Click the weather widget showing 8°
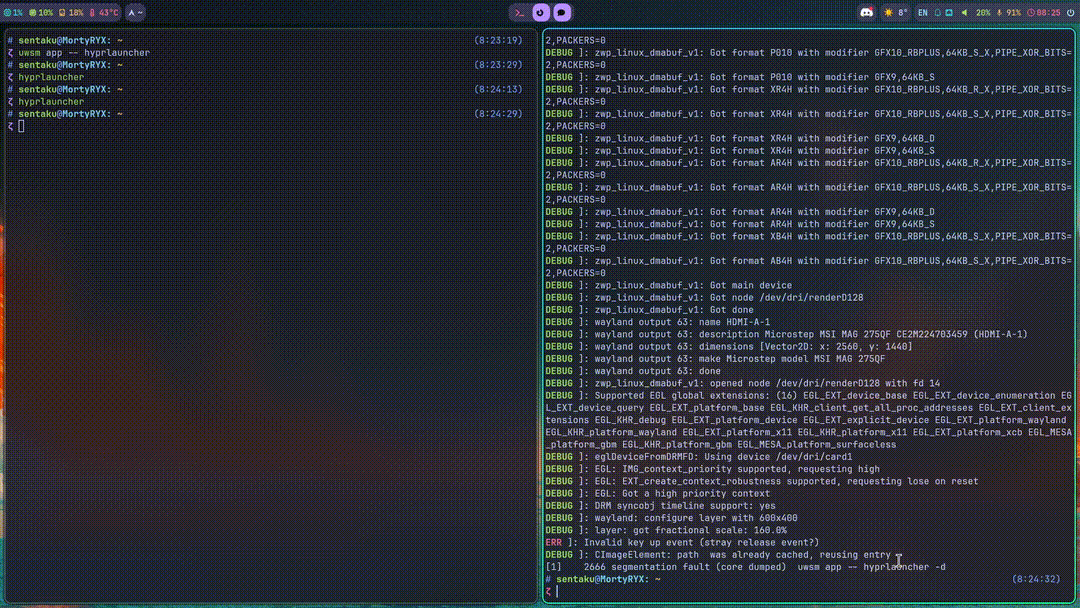Viewport: 1080px width, 608px height. (x=895, y=13)
